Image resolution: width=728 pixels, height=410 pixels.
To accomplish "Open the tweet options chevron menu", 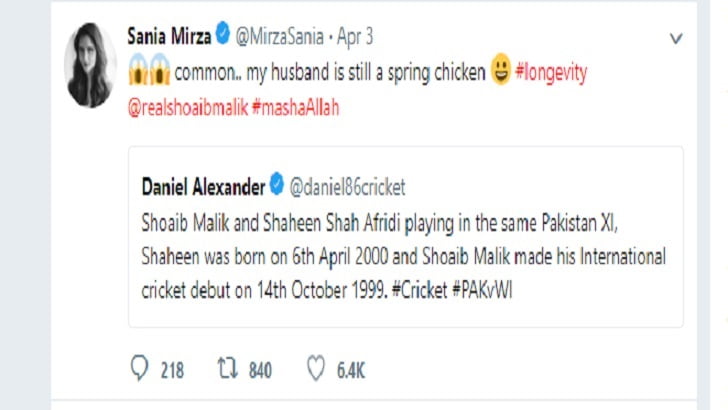I will [x=676, y=38].
